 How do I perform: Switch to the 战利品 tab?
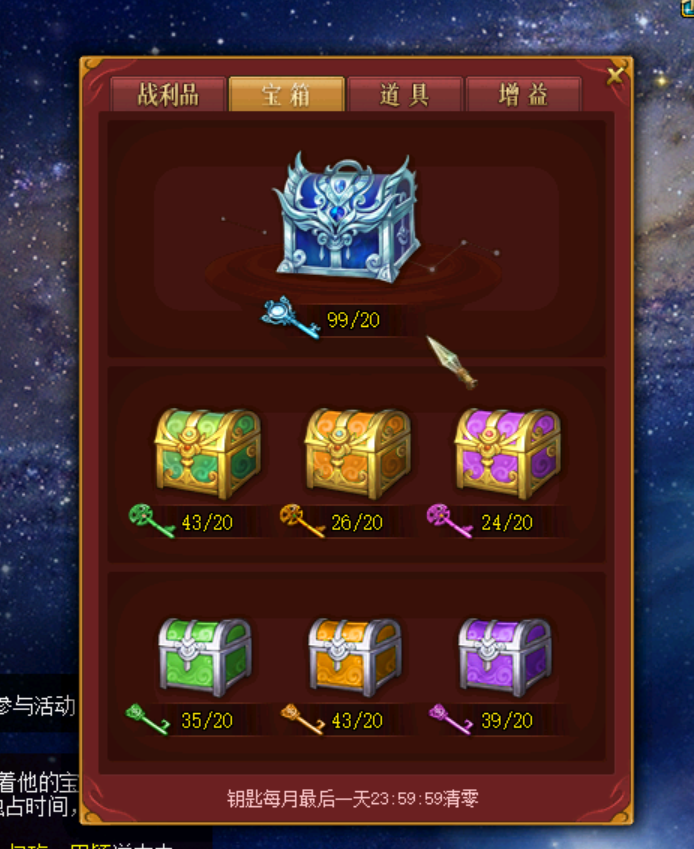click(168, 94)
